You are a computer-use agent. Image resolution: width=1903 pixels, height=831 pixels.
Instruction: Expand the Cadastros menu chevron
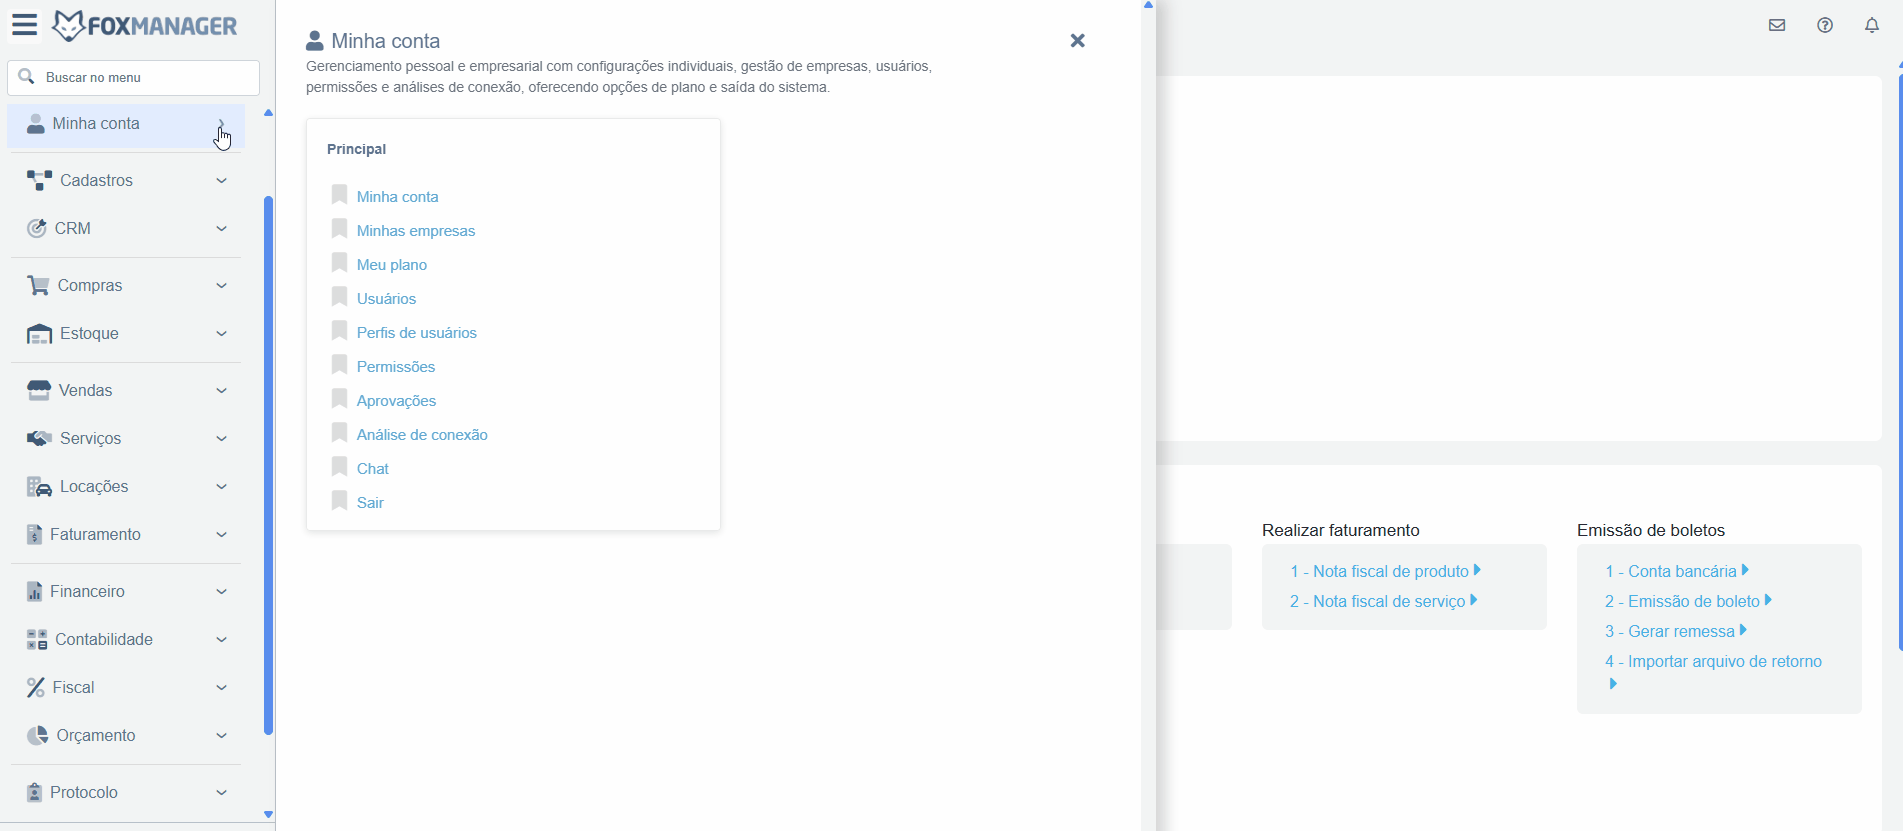click(222, 181)
